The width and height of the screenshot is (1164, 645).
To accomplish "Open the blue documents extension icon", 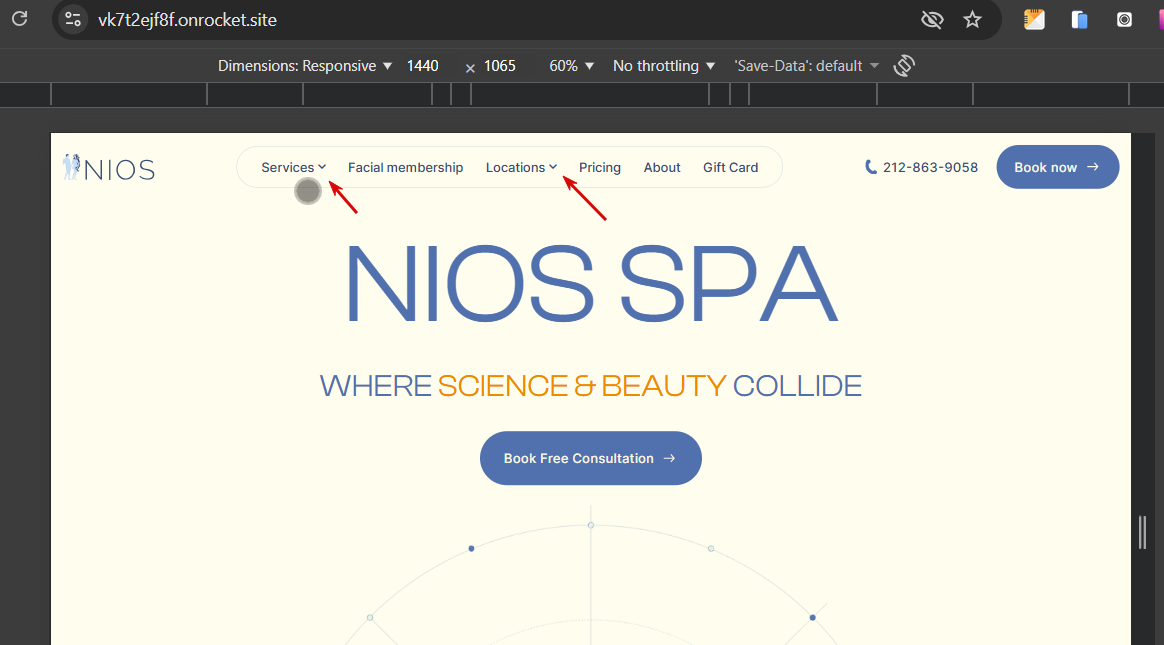I will (1079, 20).
